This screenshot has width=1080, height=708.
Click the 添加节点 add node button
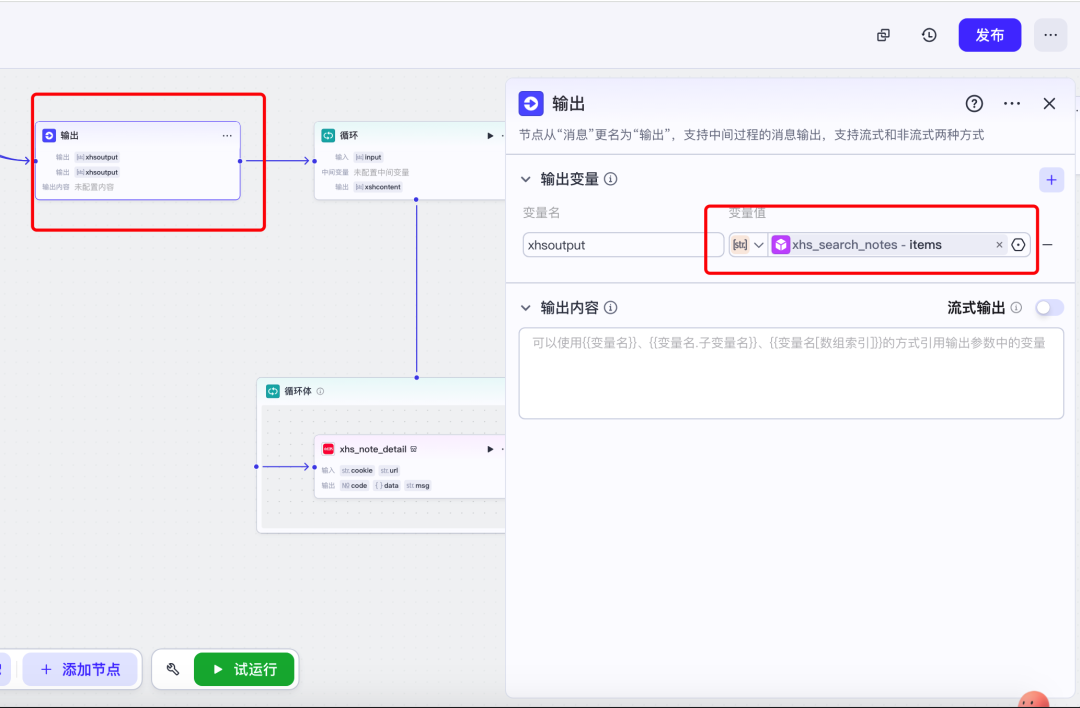tap(81, 669)
